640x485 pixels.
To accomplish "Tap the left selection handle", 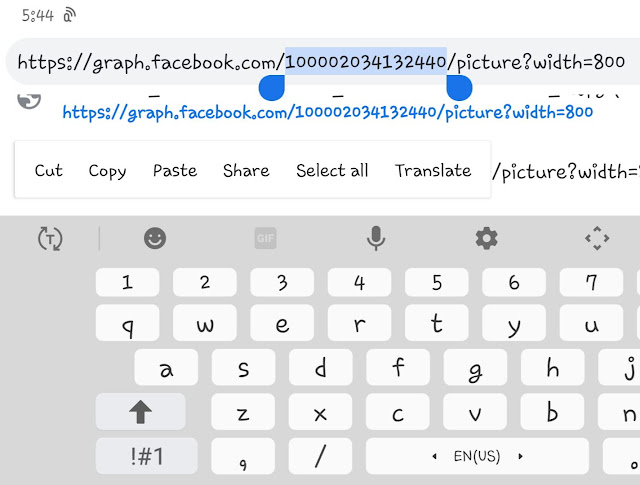I will [x=271, y=88].
